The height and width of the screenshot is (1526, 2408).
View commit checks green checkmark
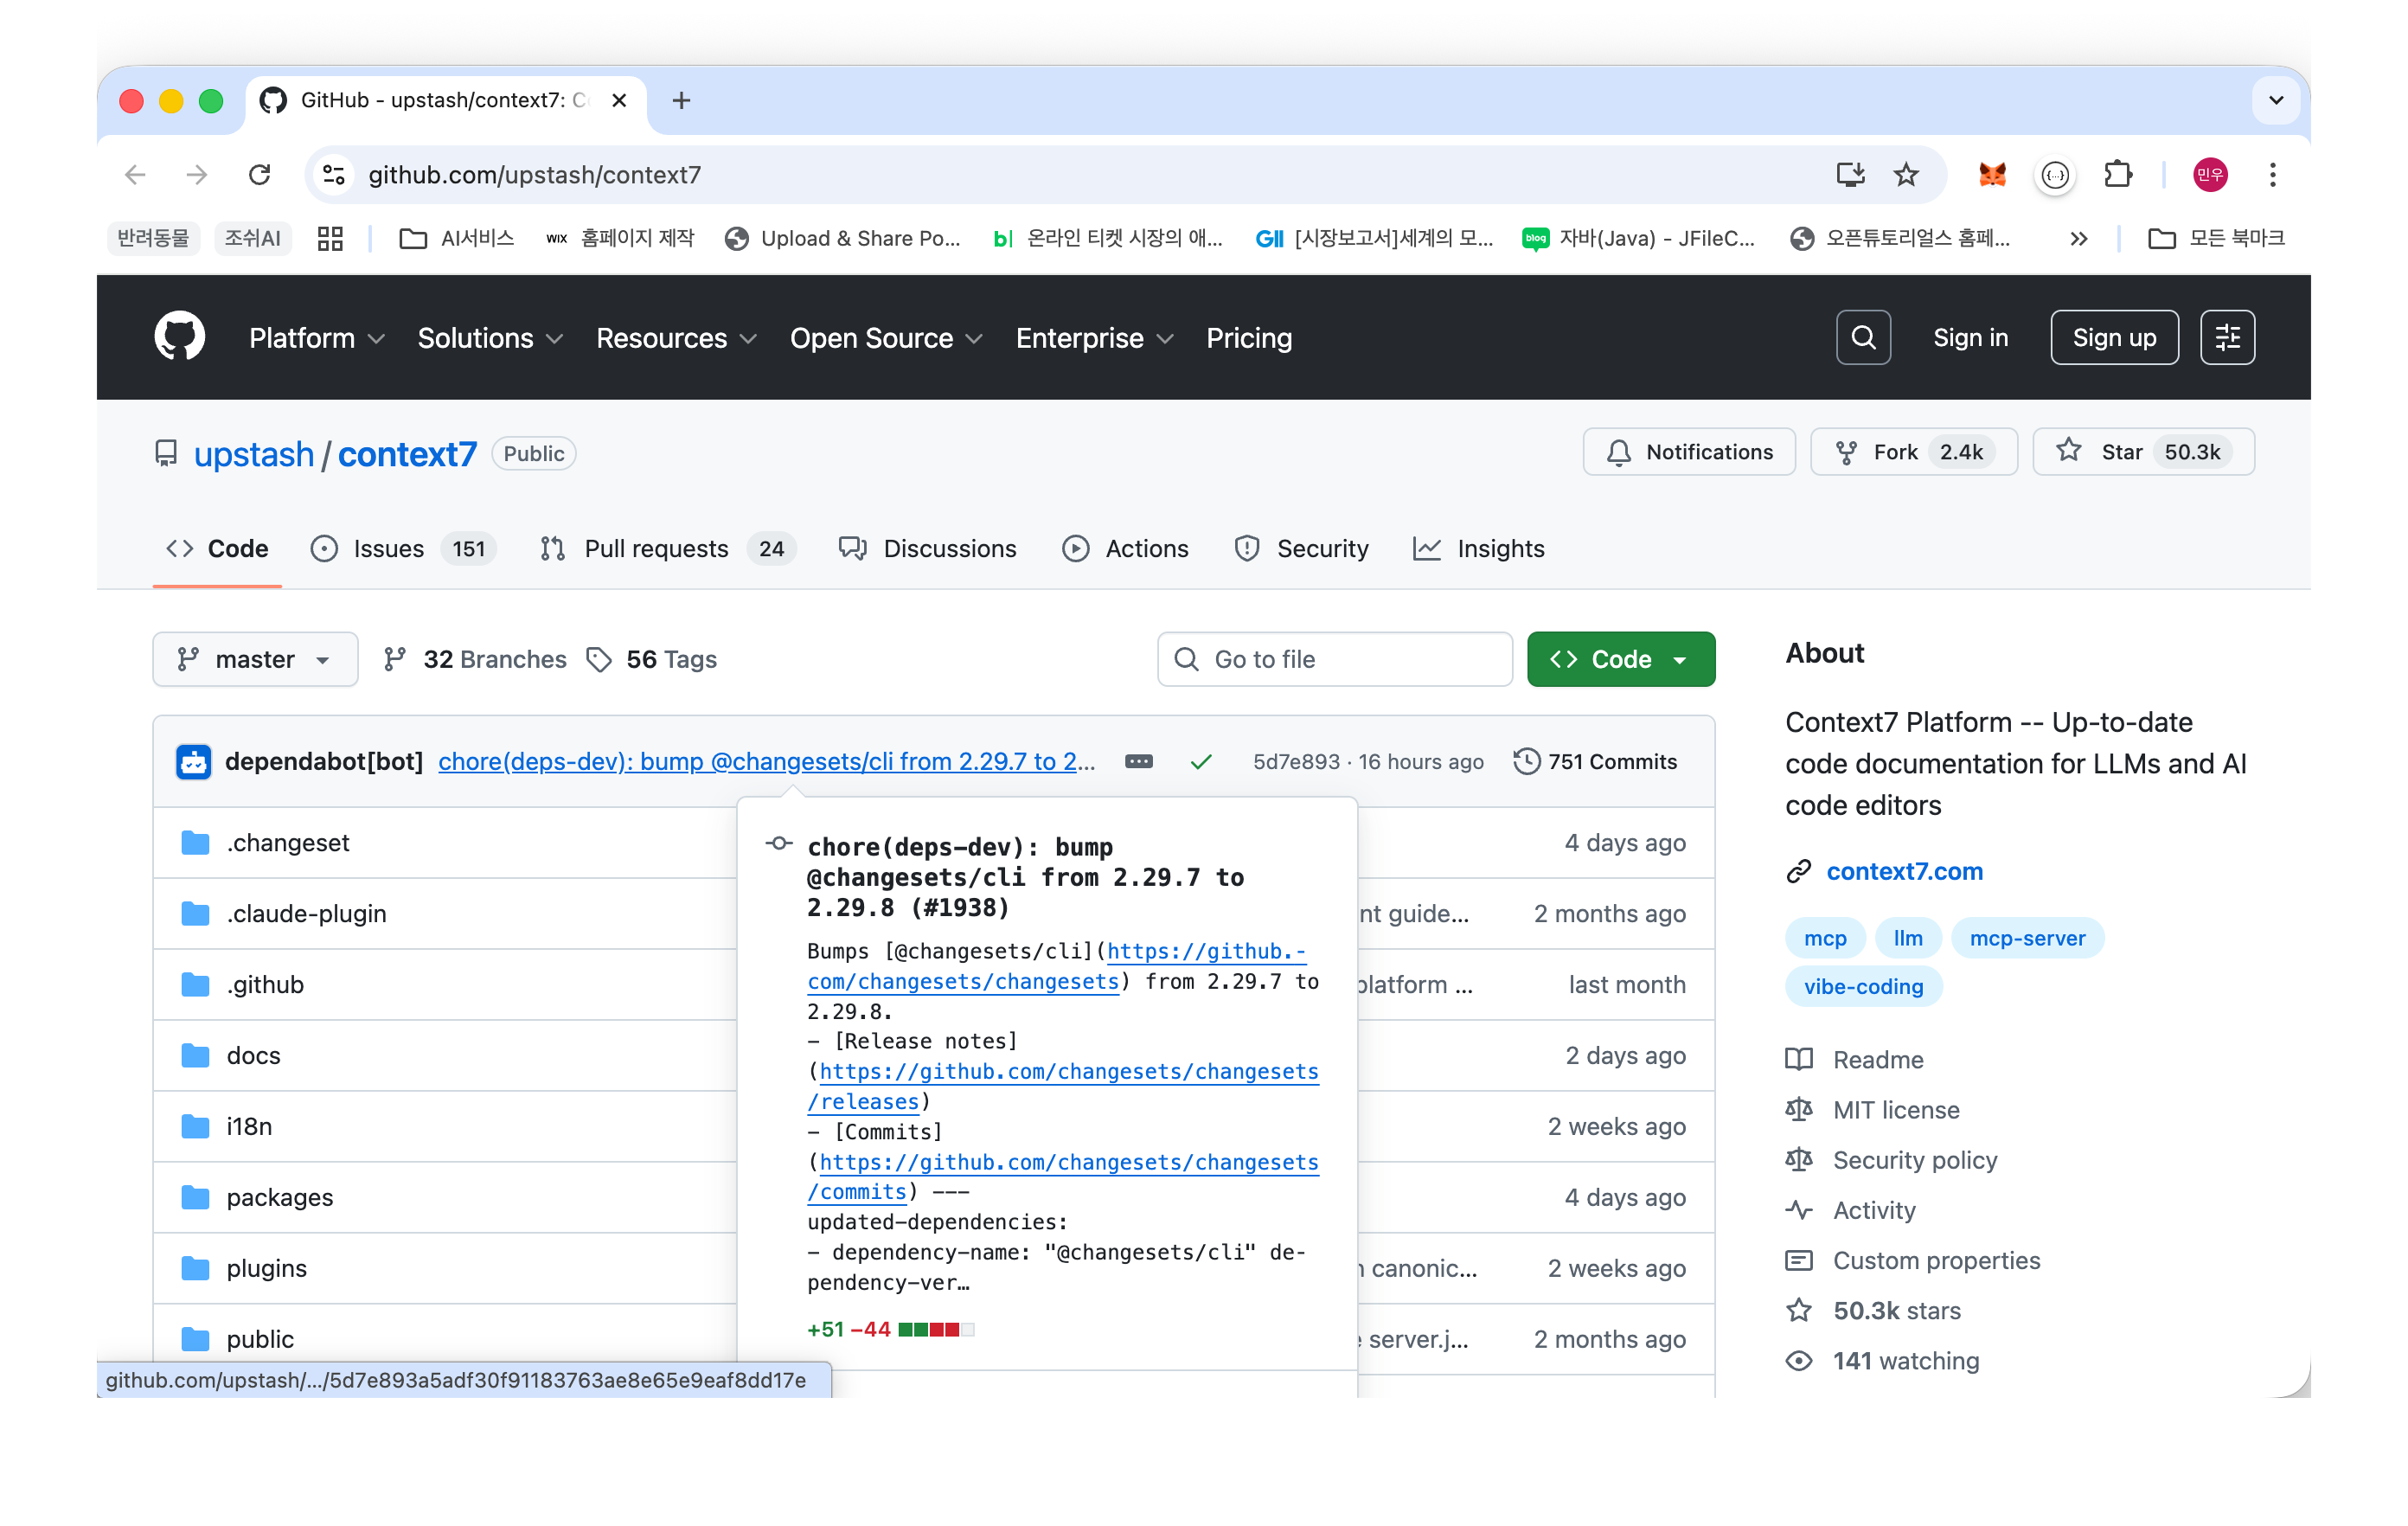(x=1201, y=762)
